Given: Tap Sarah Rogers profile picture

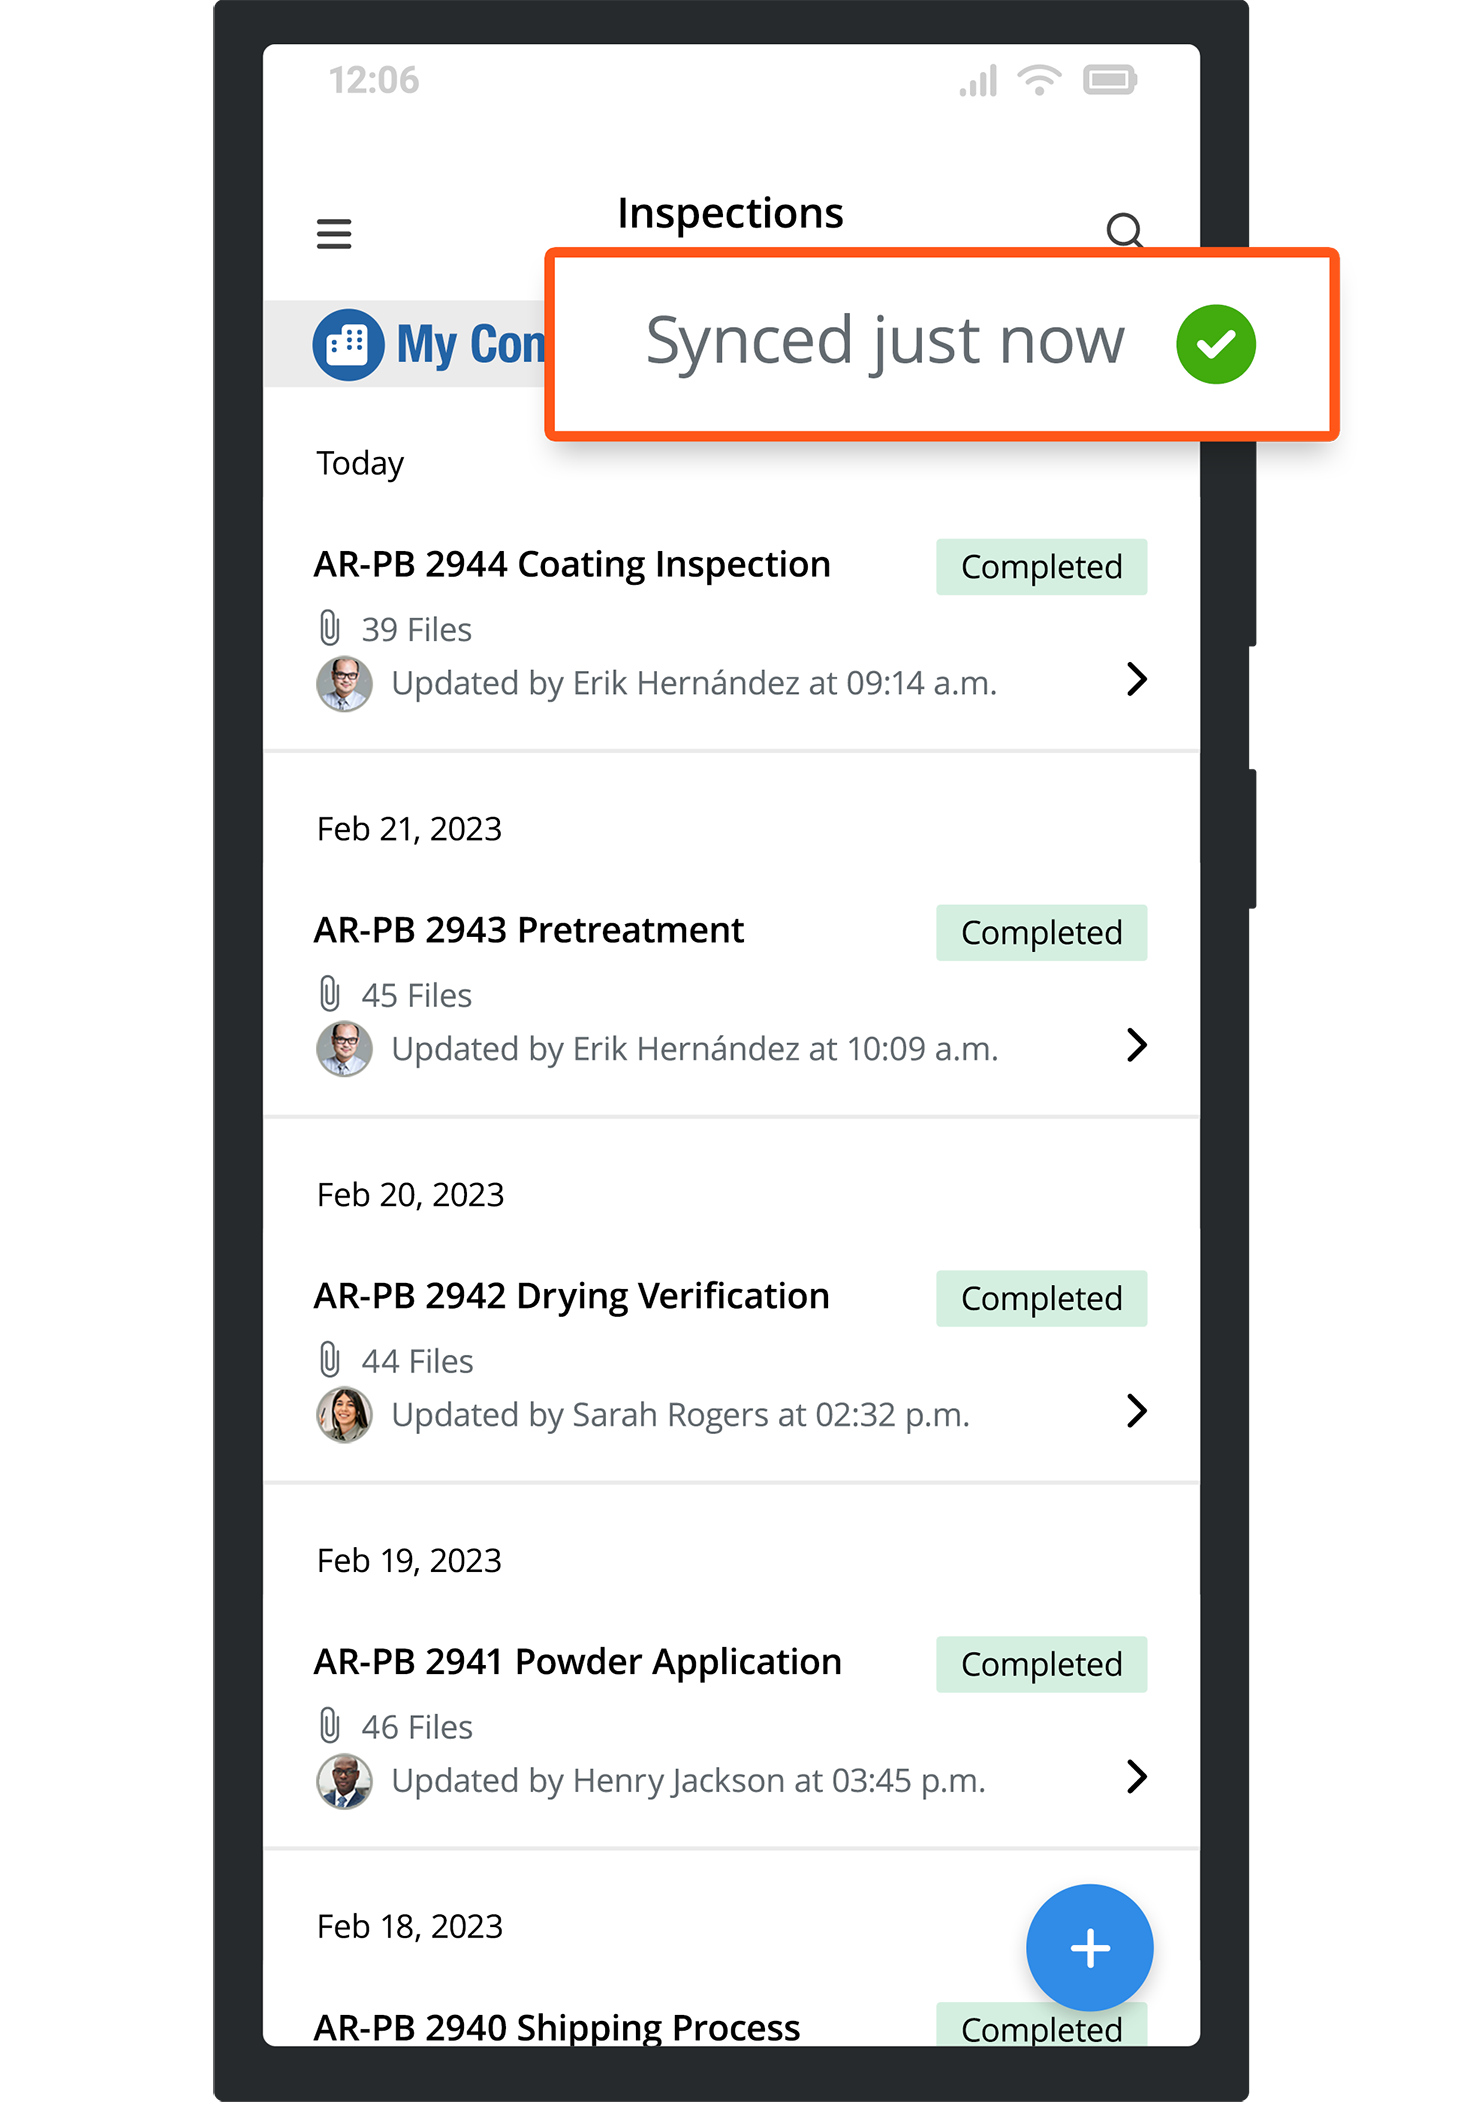Looking at the screenshot, I should pyautogui.click(x=344, y=1415).
